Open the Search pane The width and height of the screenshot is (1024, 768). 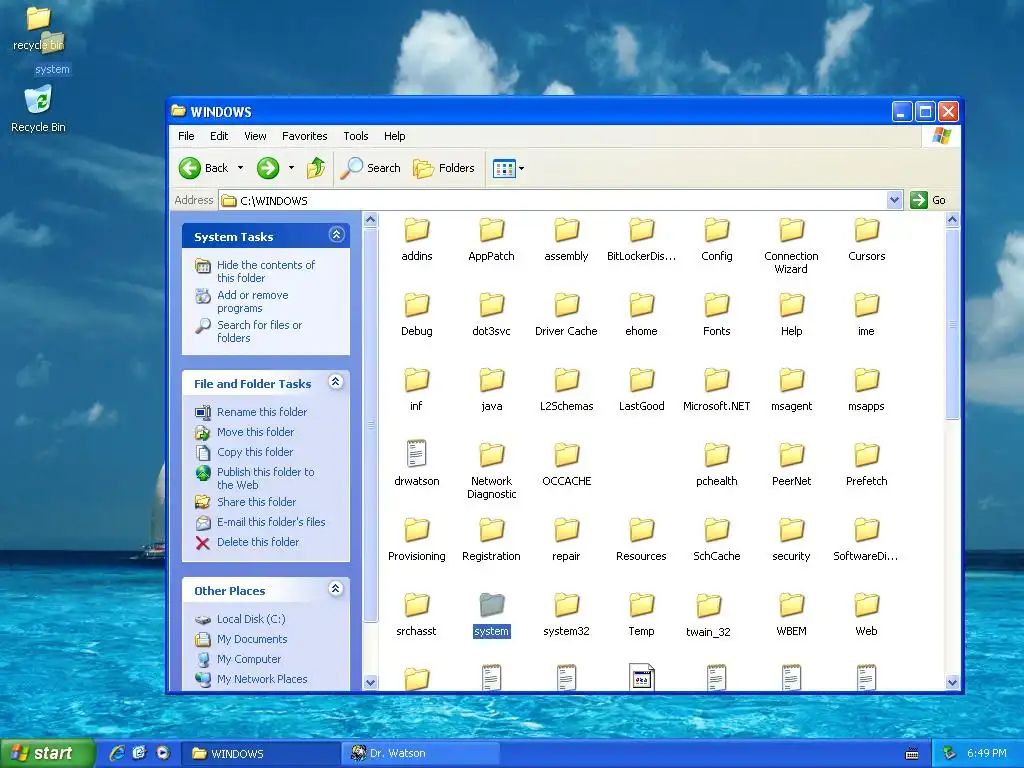(370, 168)
